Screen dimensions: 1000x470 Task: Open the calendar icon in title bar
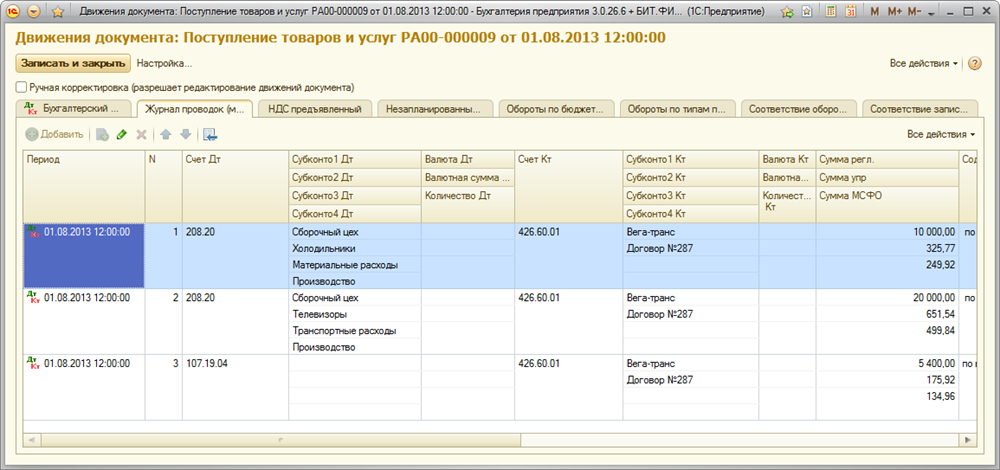tap(850, 12)
